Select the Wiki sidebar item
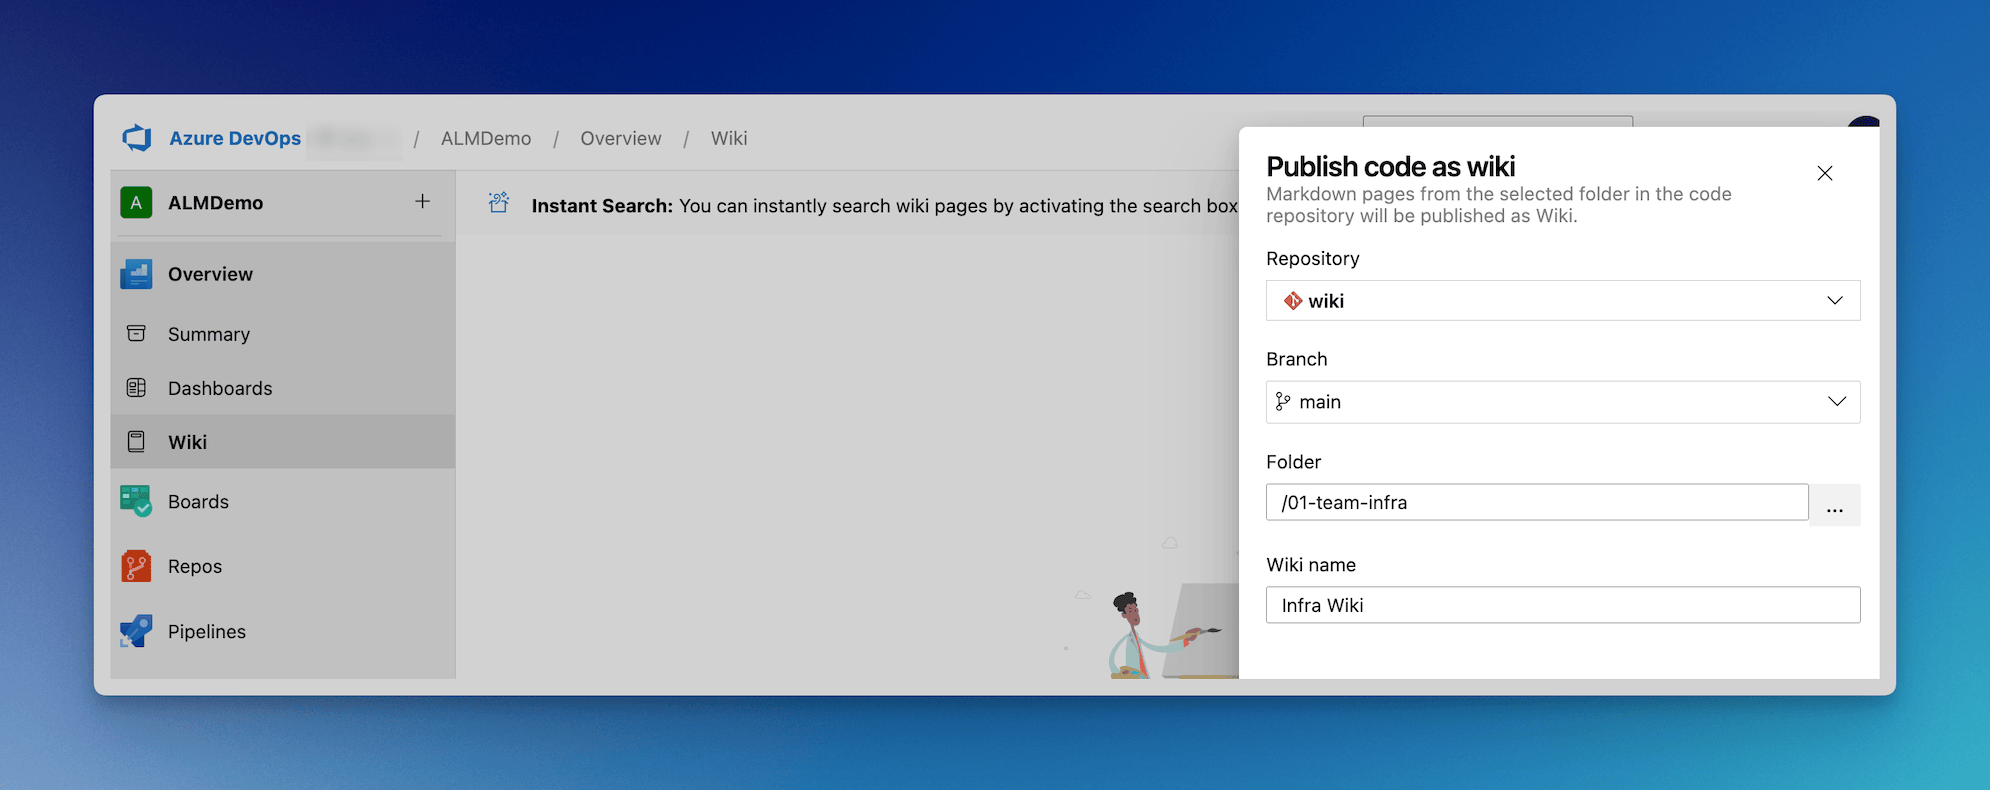The width and height of the screenshot is (1990, 790). [x=283, y=442]
